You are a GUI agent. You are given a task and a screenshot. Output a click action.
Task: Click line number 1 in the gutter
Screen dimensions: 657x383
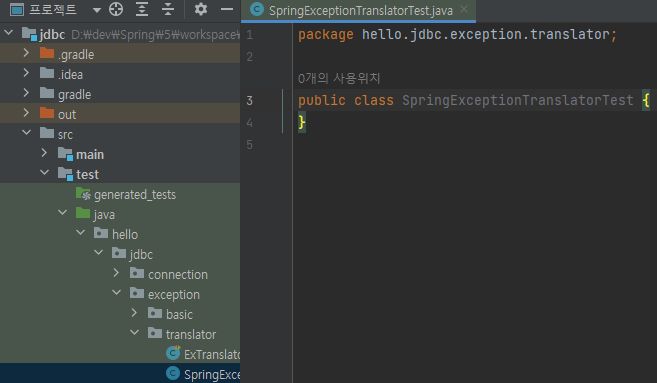[x=249, y=34]
